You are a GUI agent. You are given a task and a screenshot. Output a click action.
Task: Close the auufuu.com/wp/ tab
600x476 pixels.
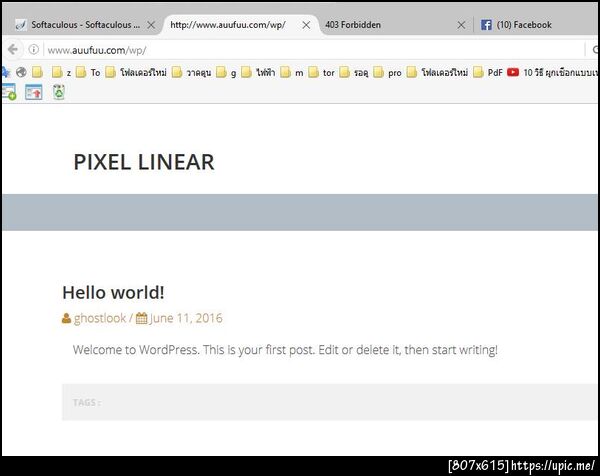306,25
